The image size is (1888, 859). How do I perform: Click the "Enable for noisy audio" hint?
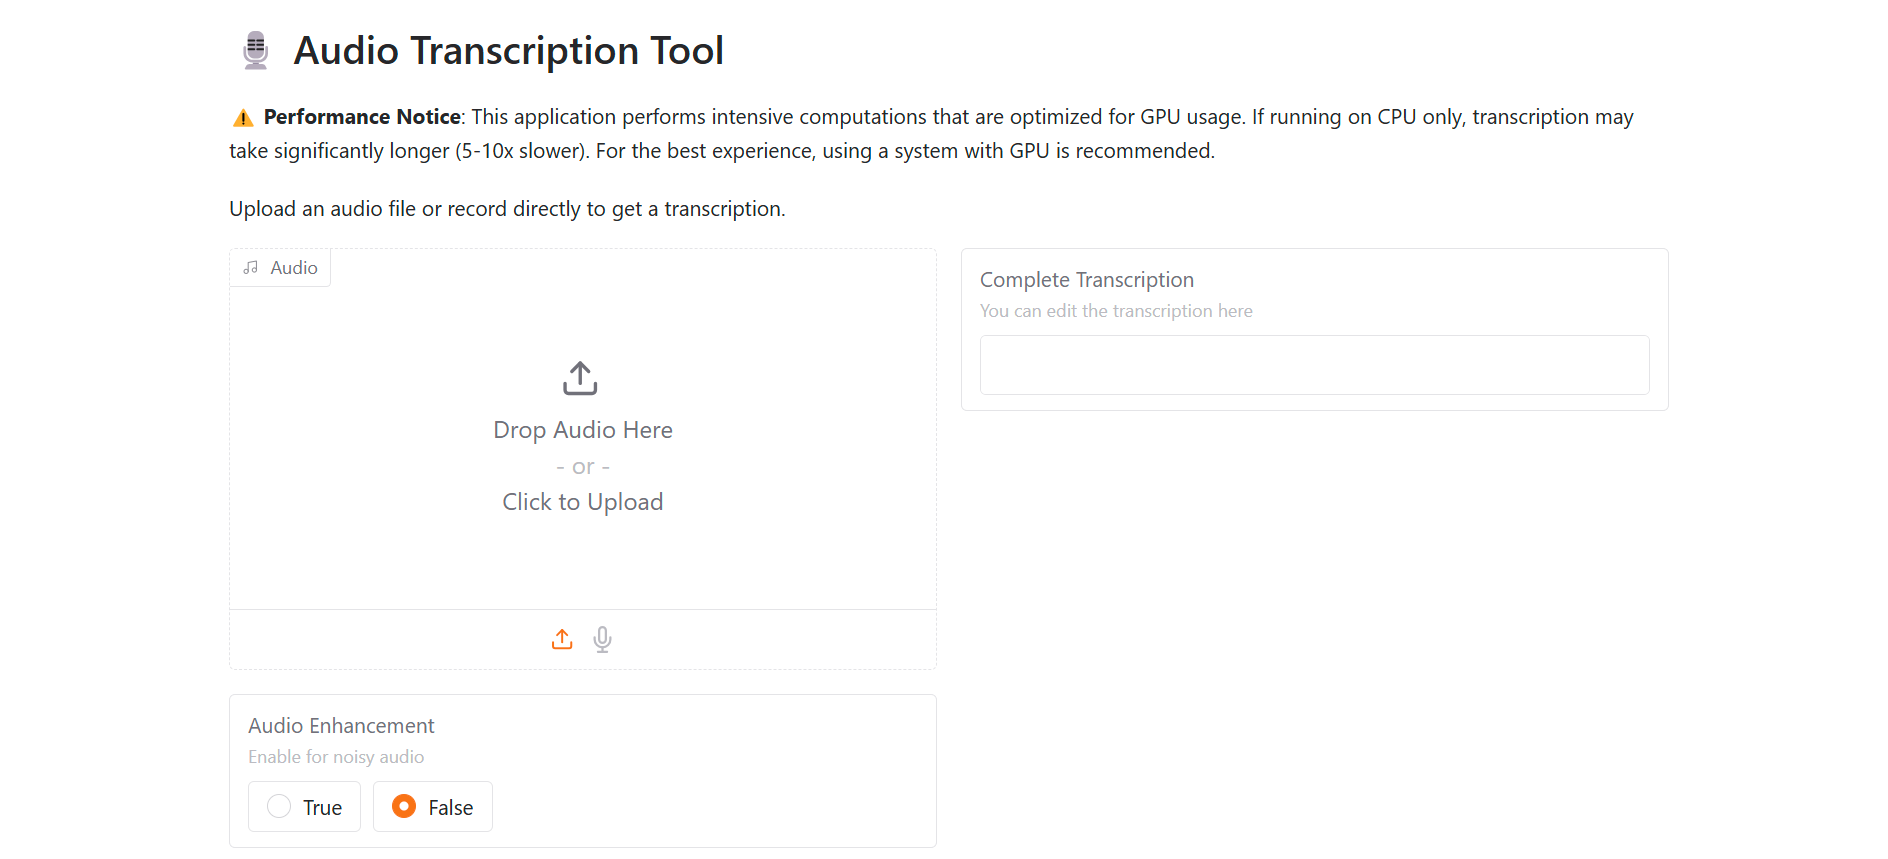336,757
